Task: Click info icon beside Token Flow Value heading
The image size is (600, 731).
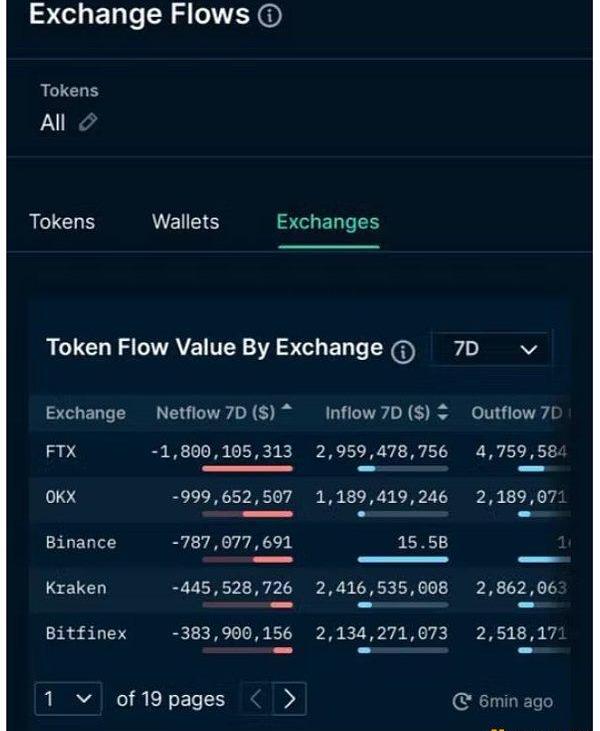Action: 403,351
